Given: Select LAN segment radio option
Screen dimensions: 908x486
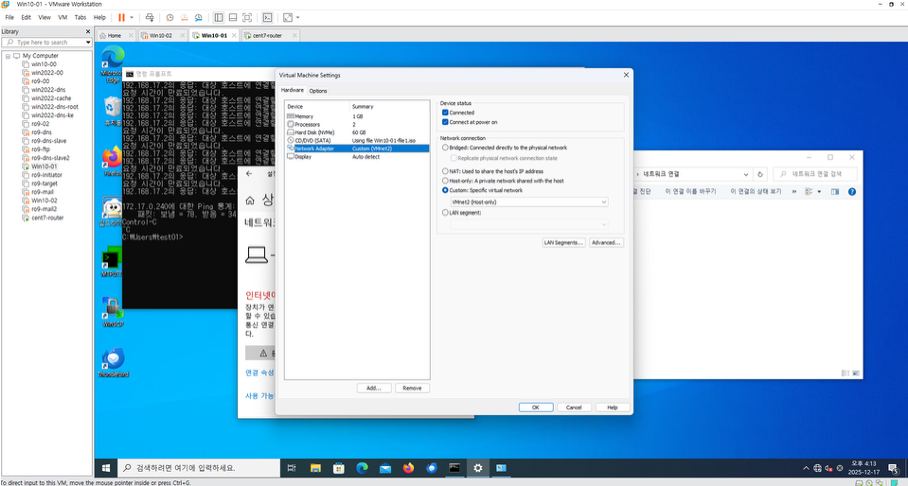Looking at the screenshot, I should 445,213.
